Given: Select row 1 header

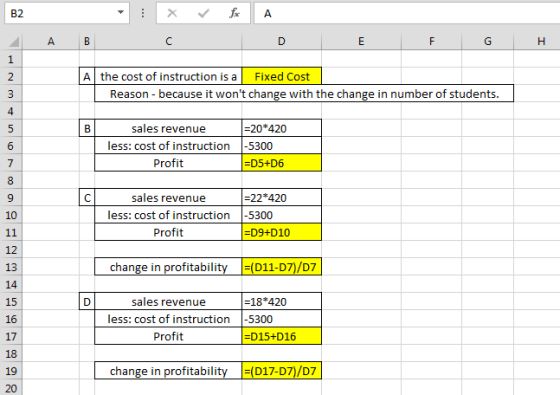Looking at the screenshot, I should pos(11,59).
